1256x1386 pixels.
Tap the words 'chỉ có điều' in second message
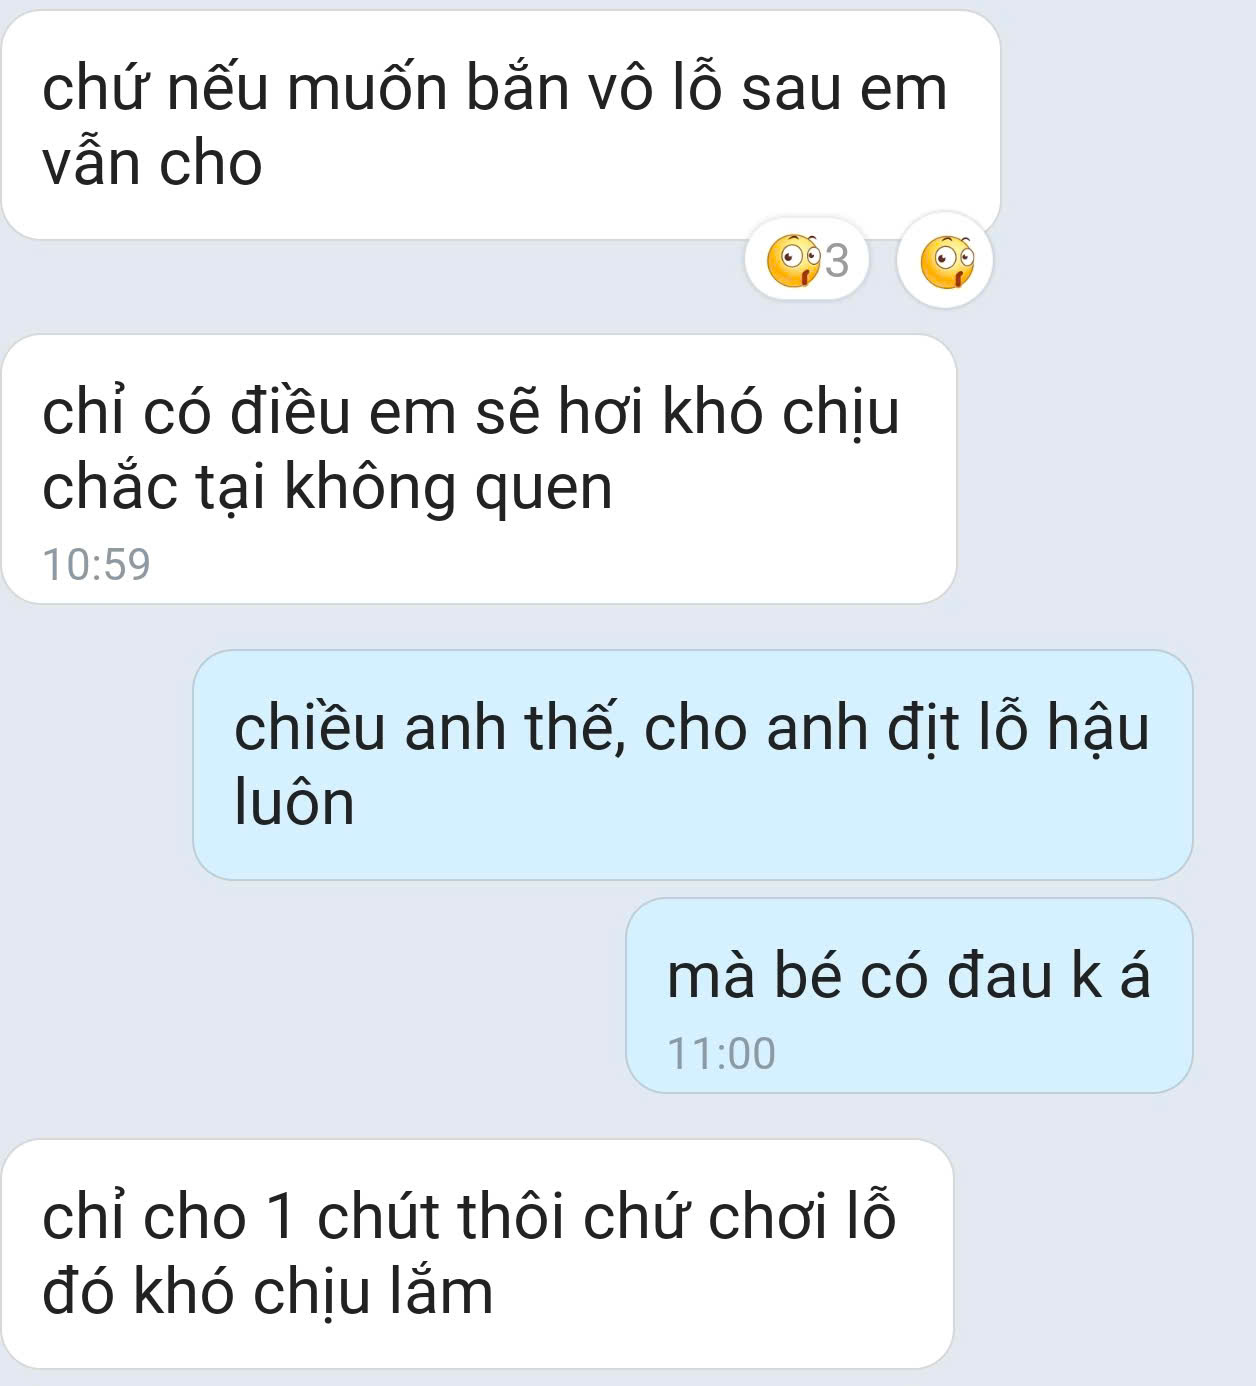(x=196, y=412)
